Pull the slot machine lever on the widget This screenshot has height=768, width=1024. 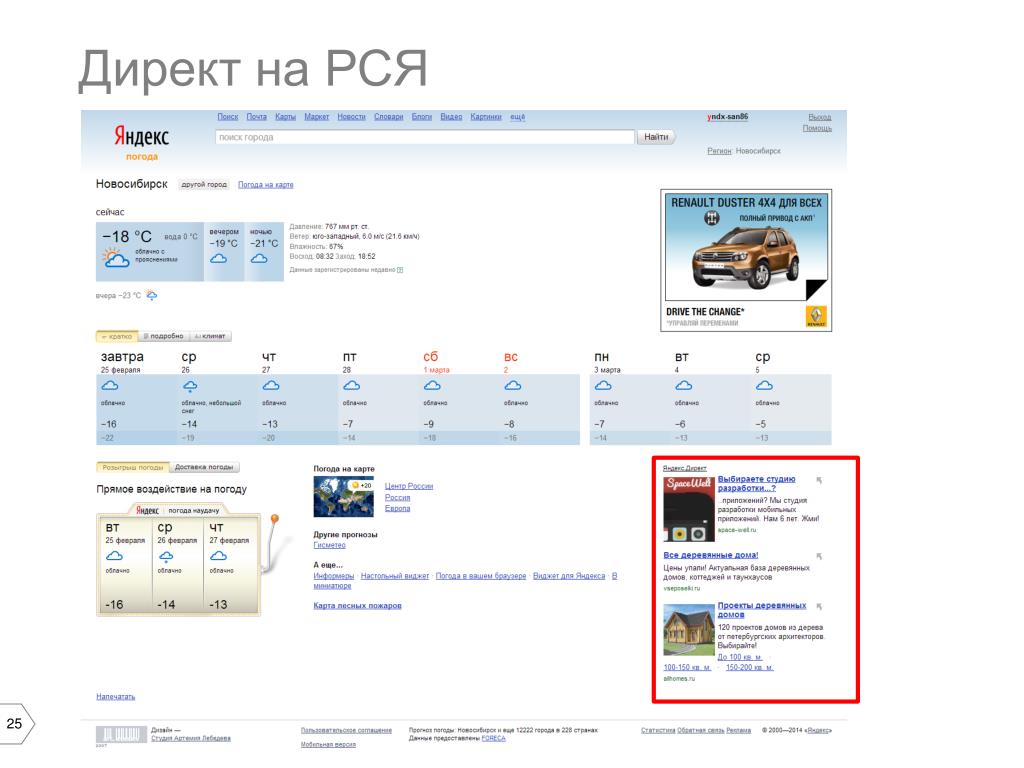[x=275, y=519]
